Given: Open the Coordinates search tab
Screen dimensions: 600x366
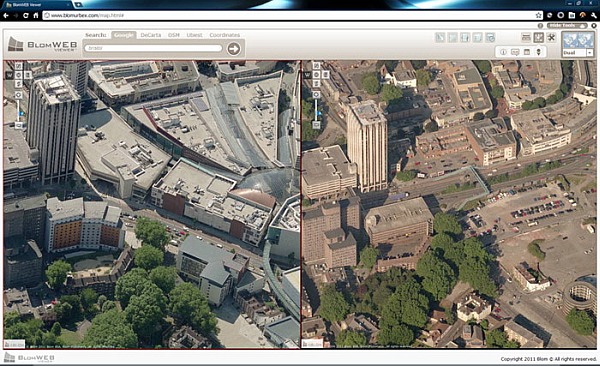Looking at the screenshot, I should [225, 35].
